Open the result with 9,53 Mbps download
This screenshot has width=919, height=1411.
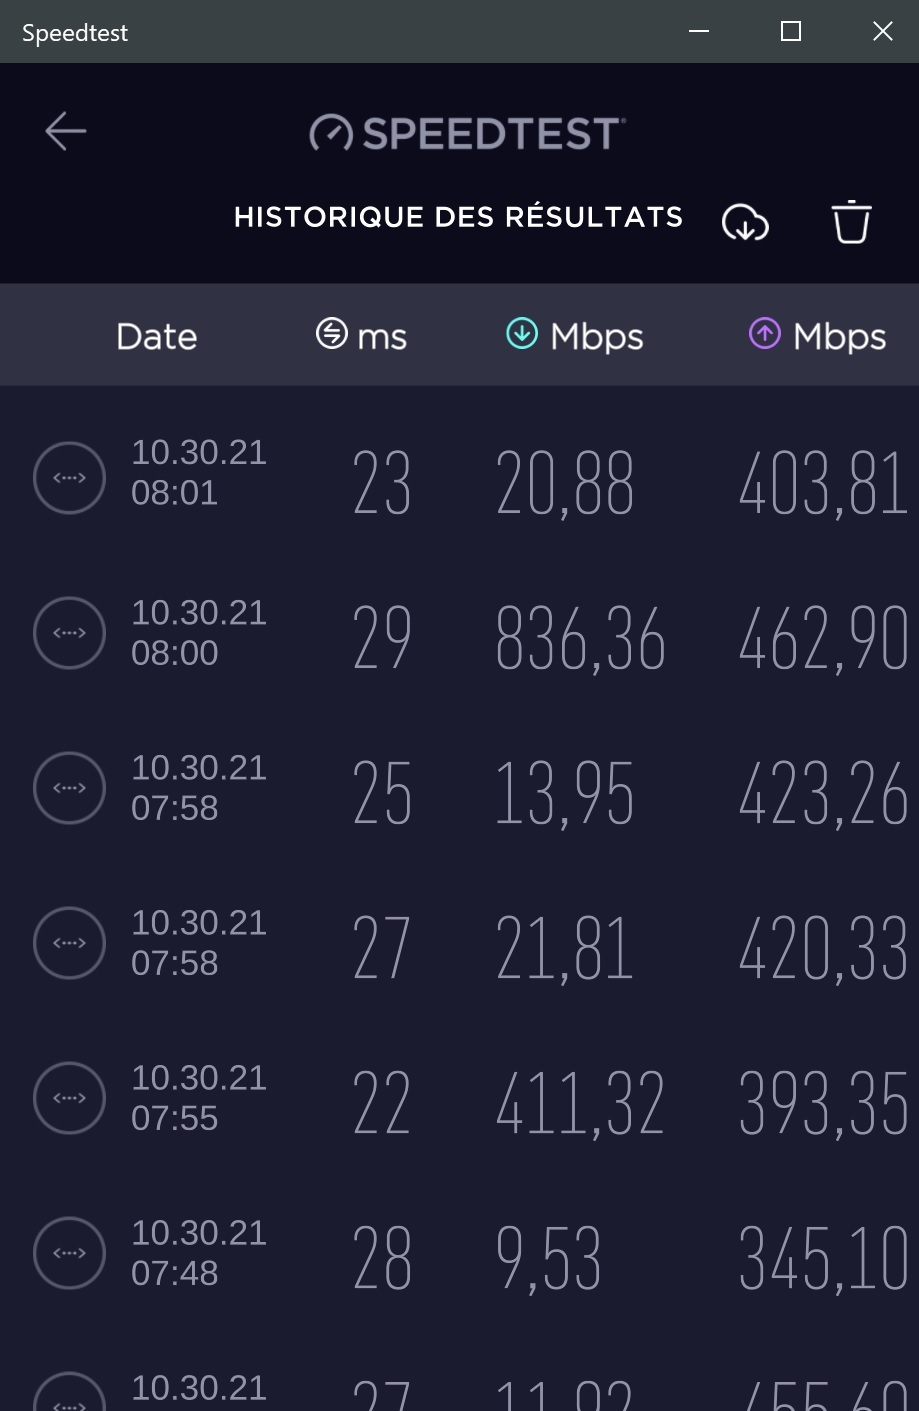pos(459,1253)
